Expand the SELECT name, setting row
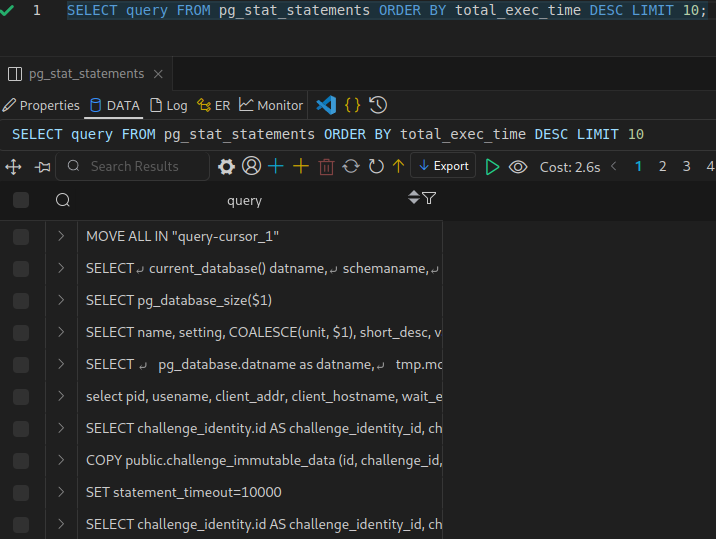 pos(61,332)
